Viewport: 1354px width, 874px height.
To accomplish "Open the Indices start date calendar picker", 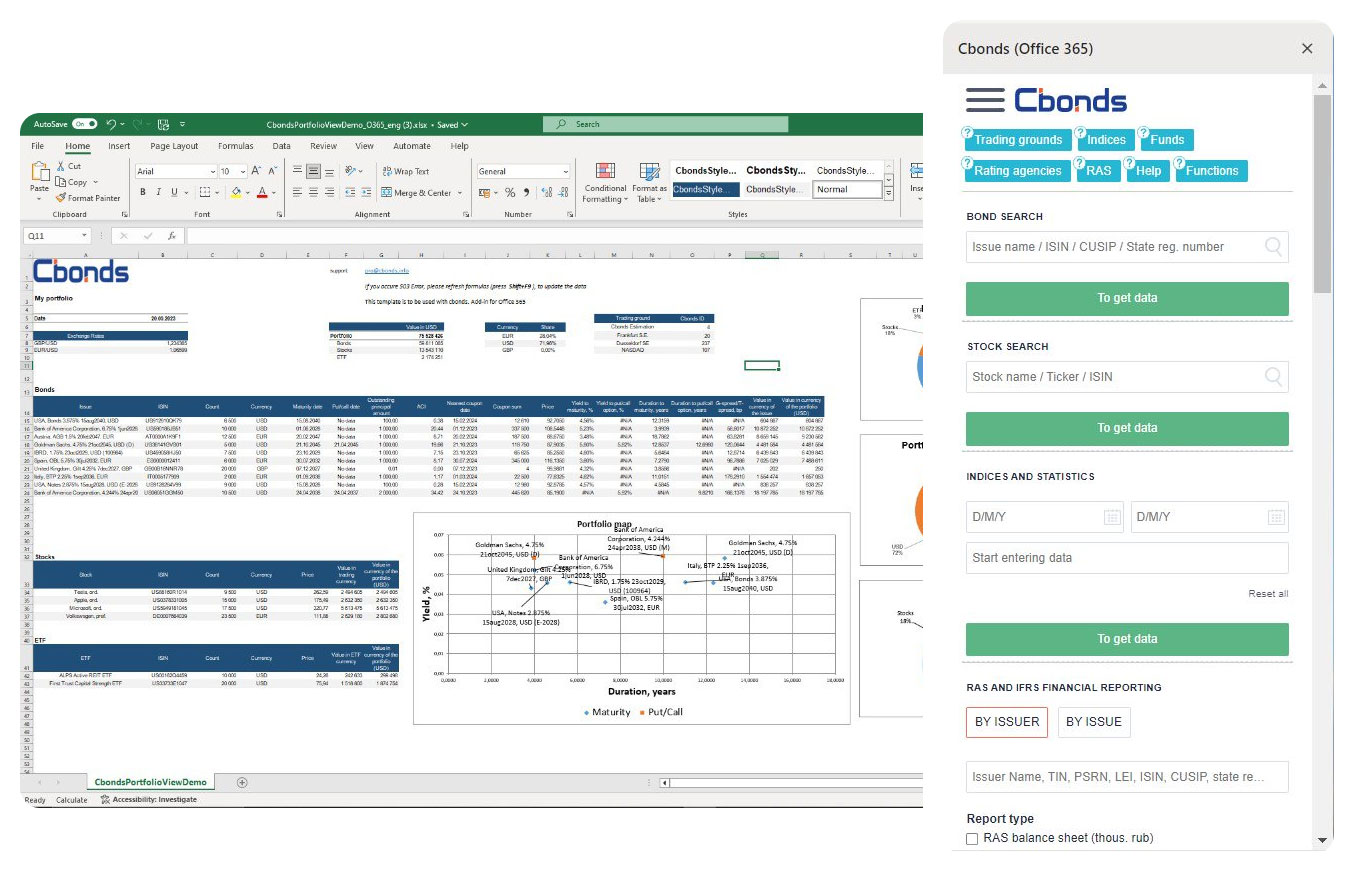I will click(x=1113, y=517).
